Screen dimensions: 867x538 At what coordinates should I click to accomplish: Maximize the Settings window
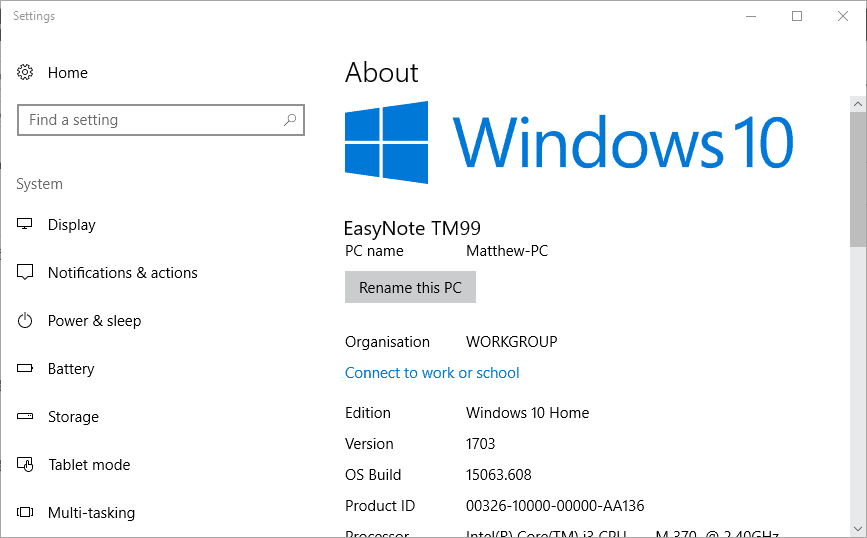coord(797,16)
